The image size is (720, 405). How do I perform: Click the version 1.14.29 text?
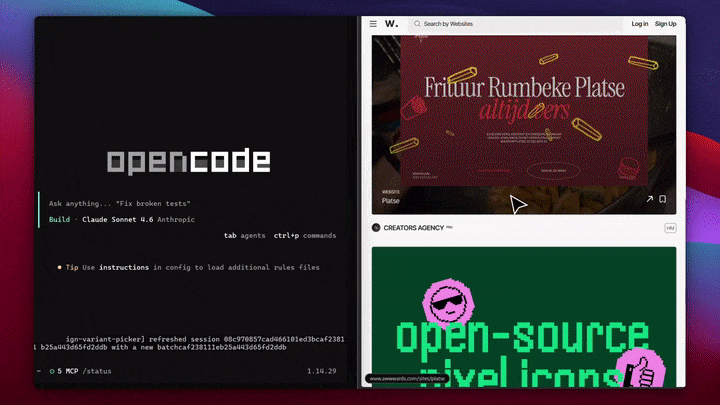click(x=321, y=371)
